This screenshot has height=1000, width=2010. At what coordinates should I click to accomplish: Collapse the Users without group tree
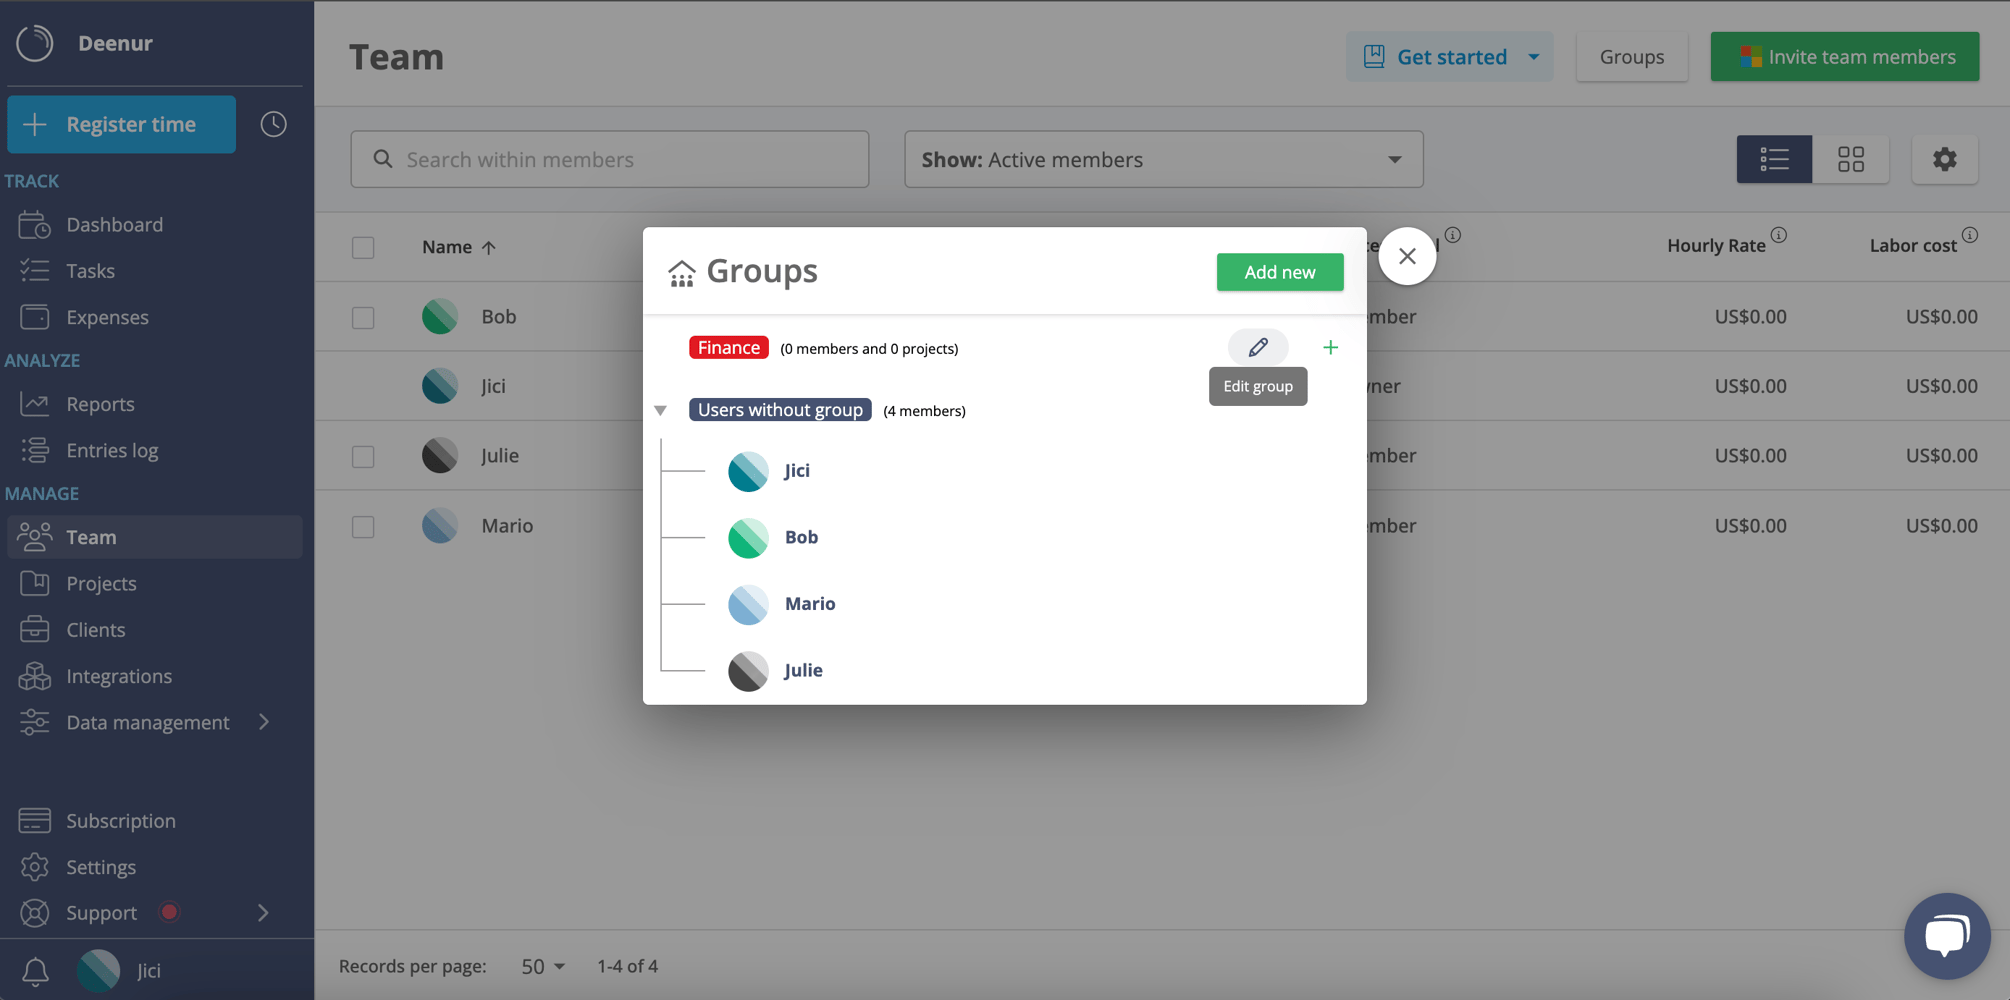click(660, 410)
